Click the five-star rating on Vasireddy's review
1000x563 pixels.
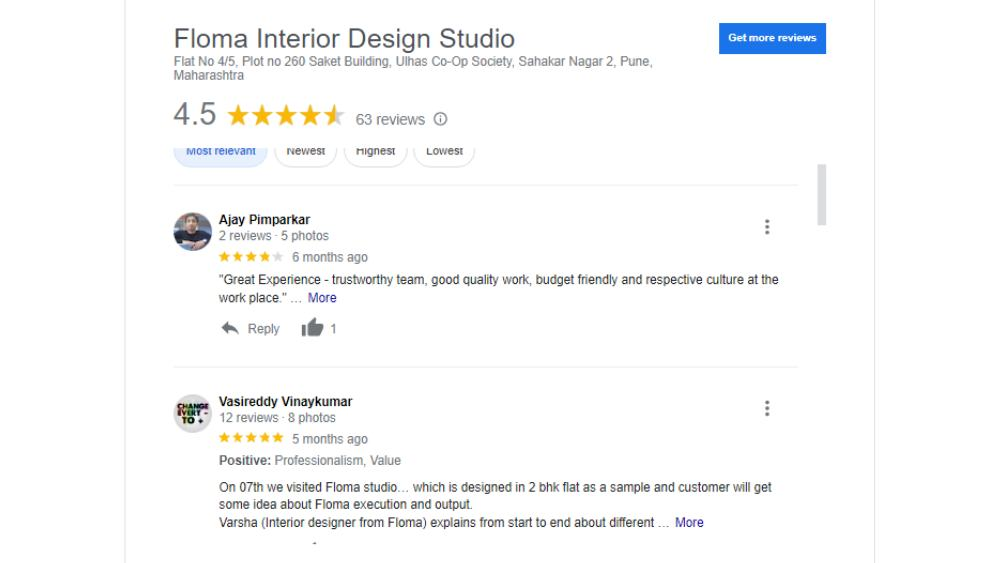(251, 439)
